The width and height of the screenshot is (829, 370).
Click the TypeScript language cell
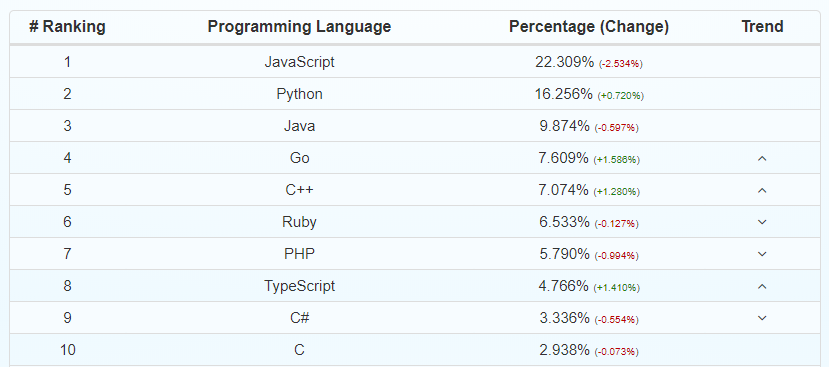coord(299,286)
